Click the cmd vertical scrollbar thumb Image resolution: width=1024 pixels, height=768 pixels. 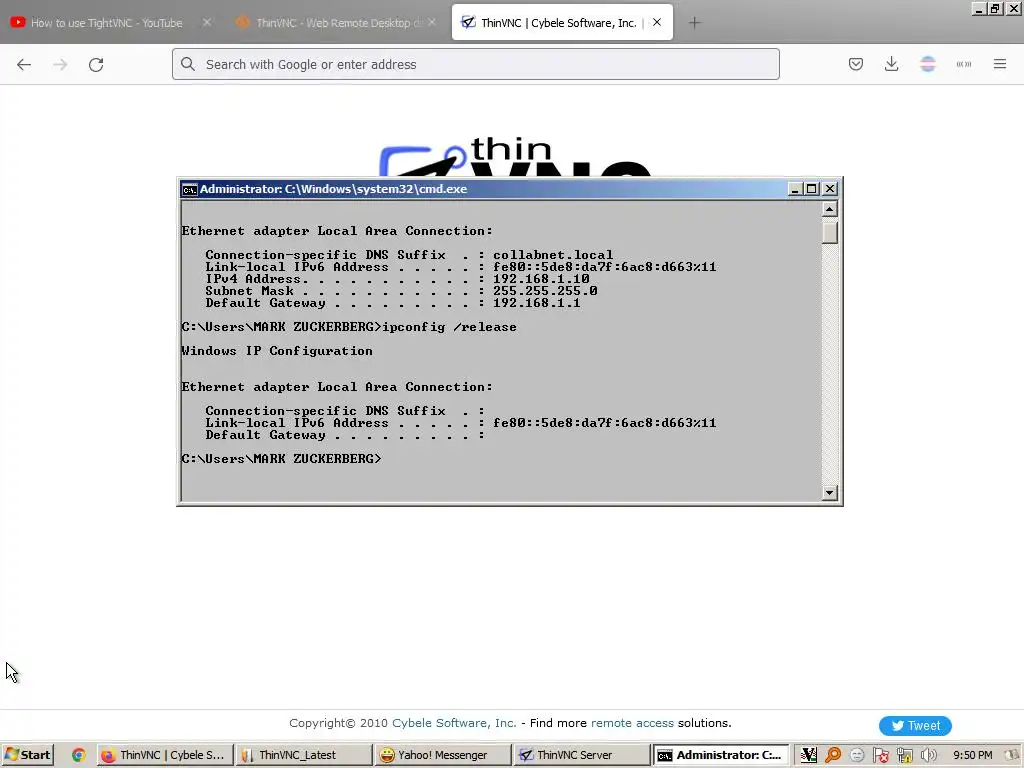coord(829,233)
